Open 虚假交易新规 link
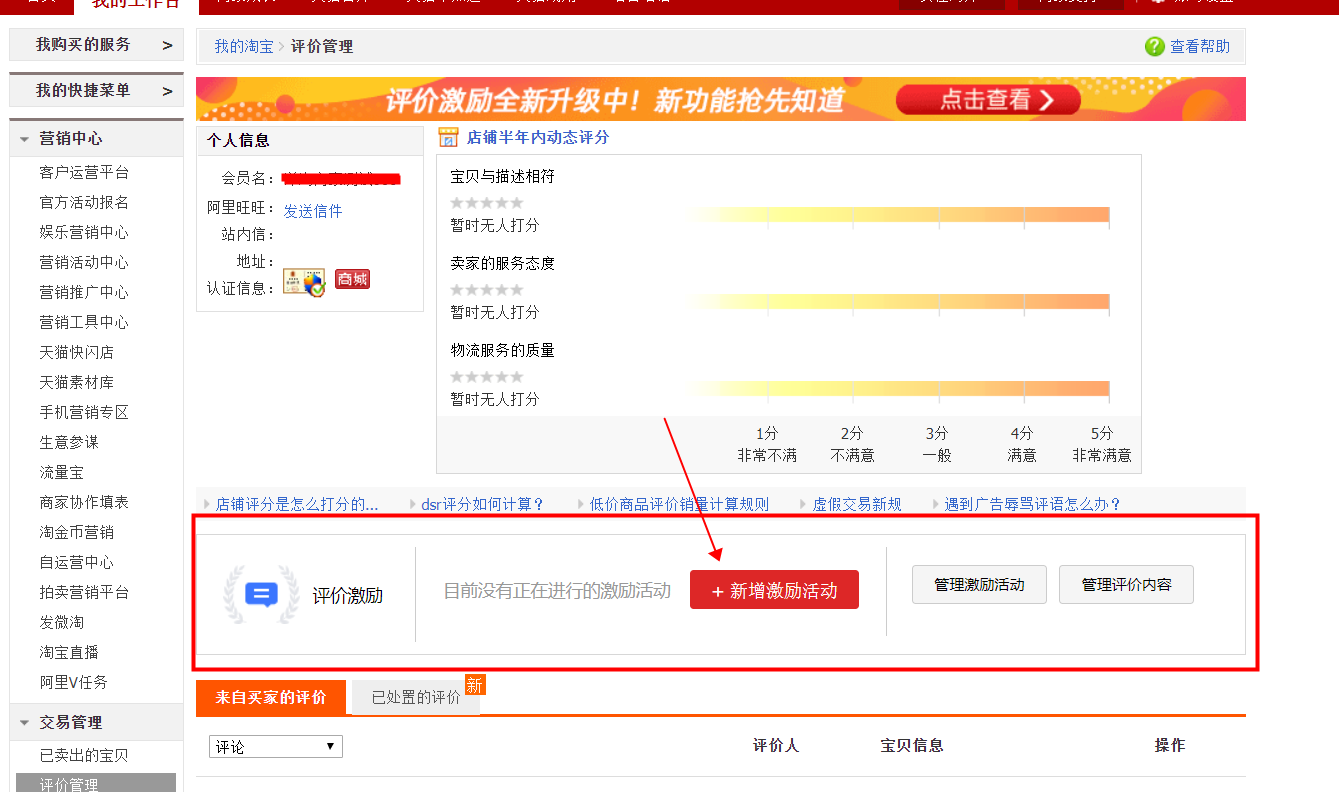The height and width of the screenshot is (792, 1339). tap(857, 504)
